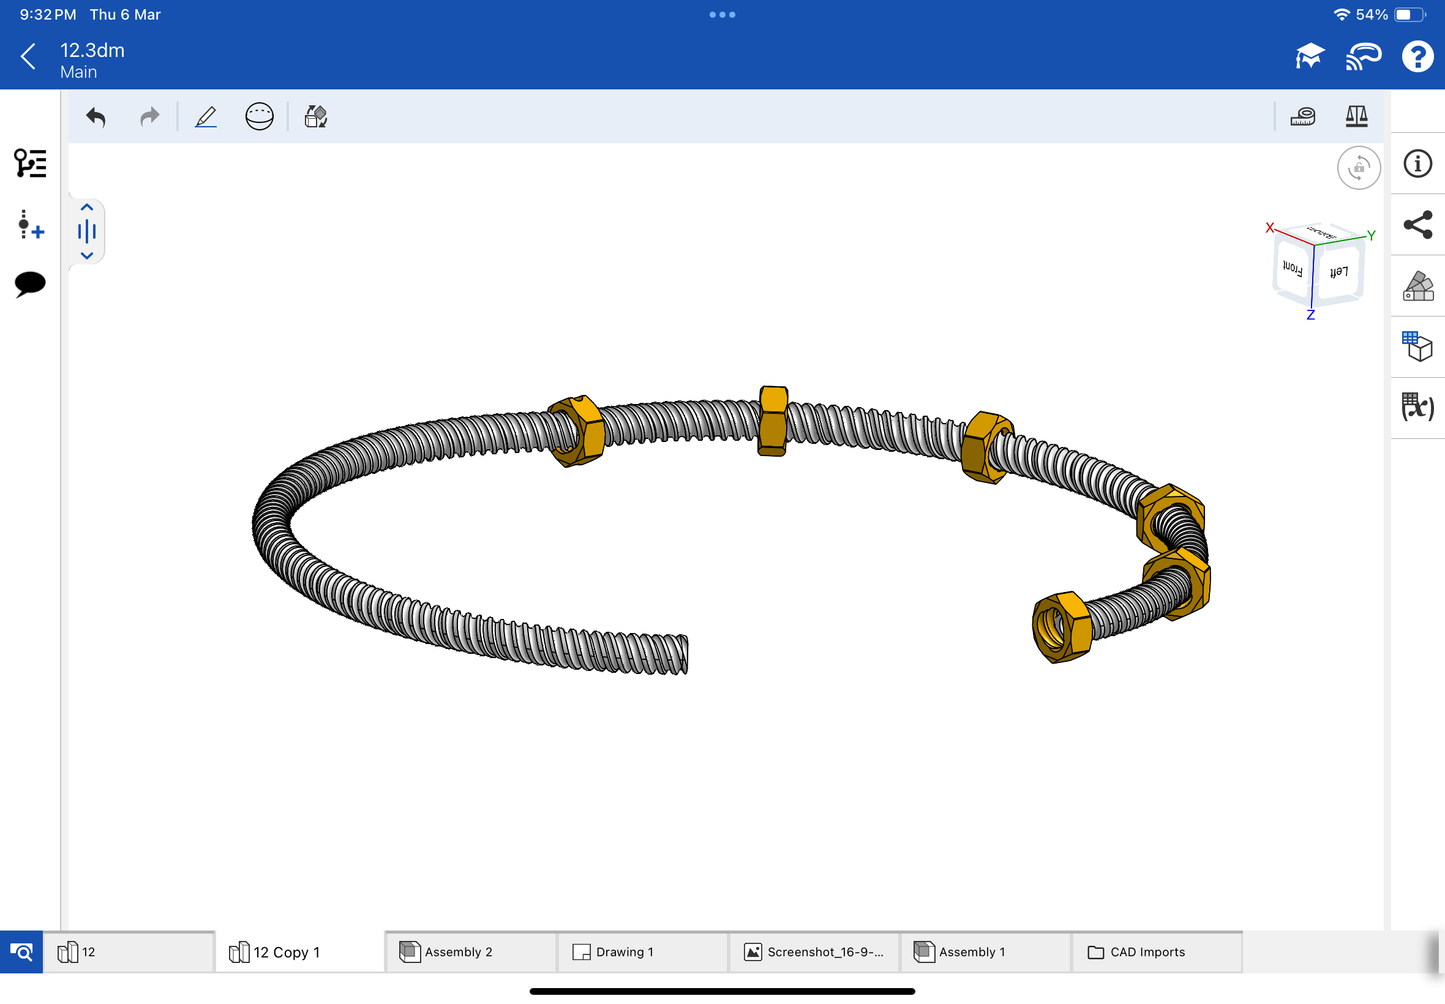1445x1004 pixels.
Task: Open the Help question mark
Action: point(1417,57)
